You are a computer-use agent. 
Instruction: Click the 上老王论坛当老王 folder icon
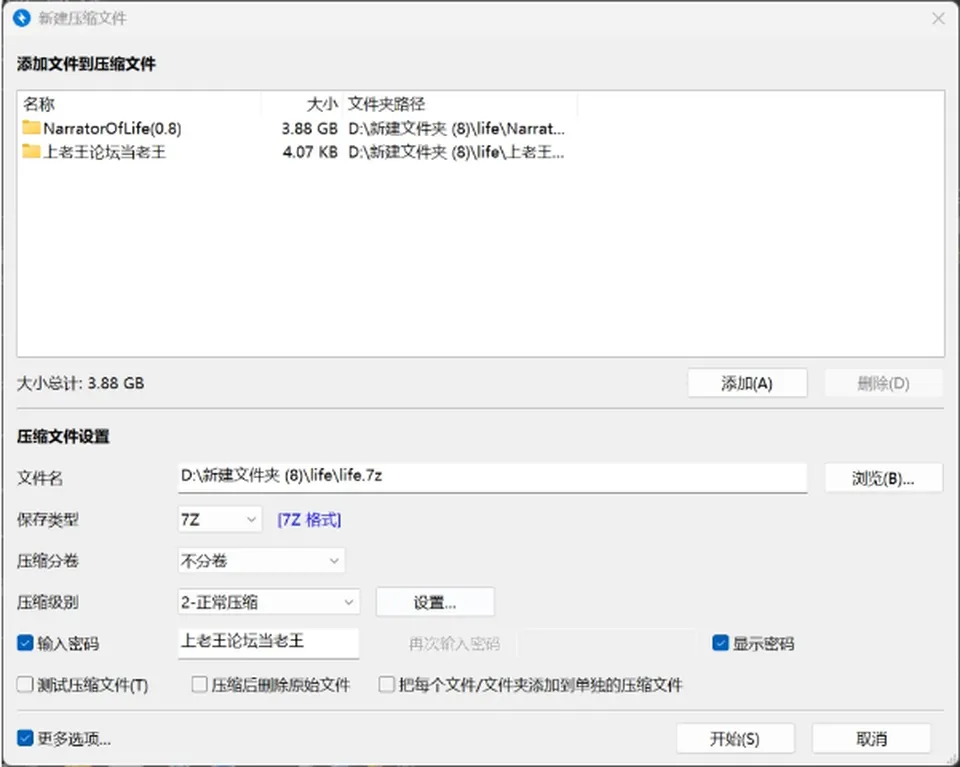[31, 151]
